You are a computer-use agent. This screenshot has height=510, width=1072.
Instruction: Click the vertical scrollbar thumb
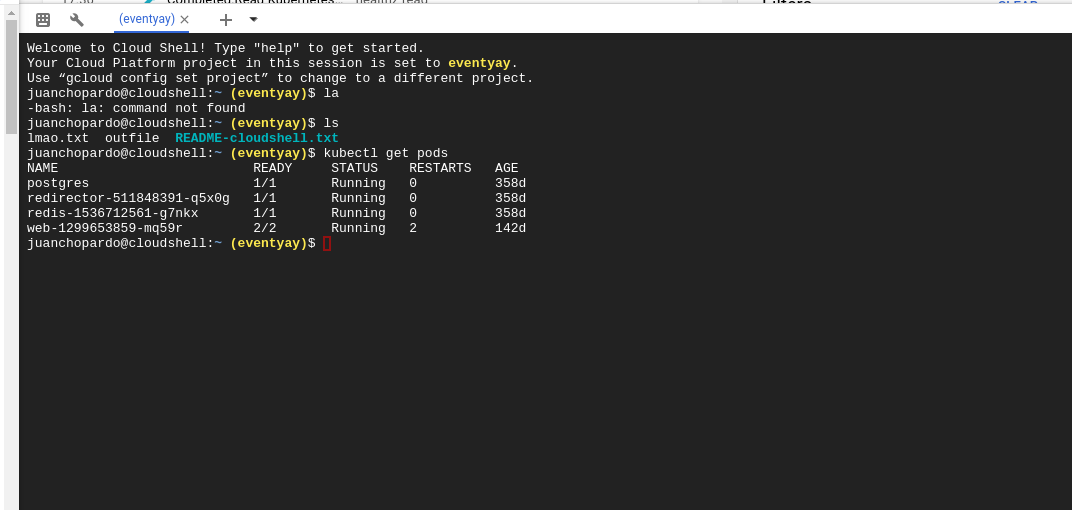point(11,77)
